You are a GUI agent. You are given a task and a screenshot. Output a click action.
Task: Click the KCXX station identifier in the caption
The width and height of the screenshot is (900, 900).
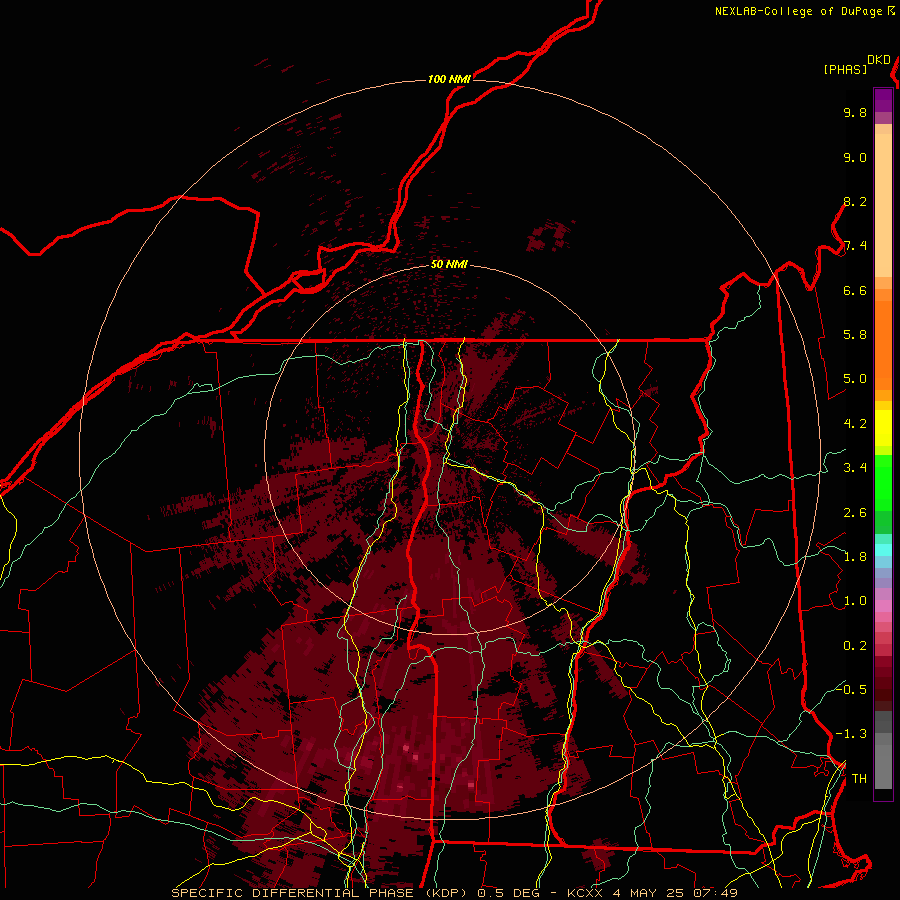coord(584,893)
